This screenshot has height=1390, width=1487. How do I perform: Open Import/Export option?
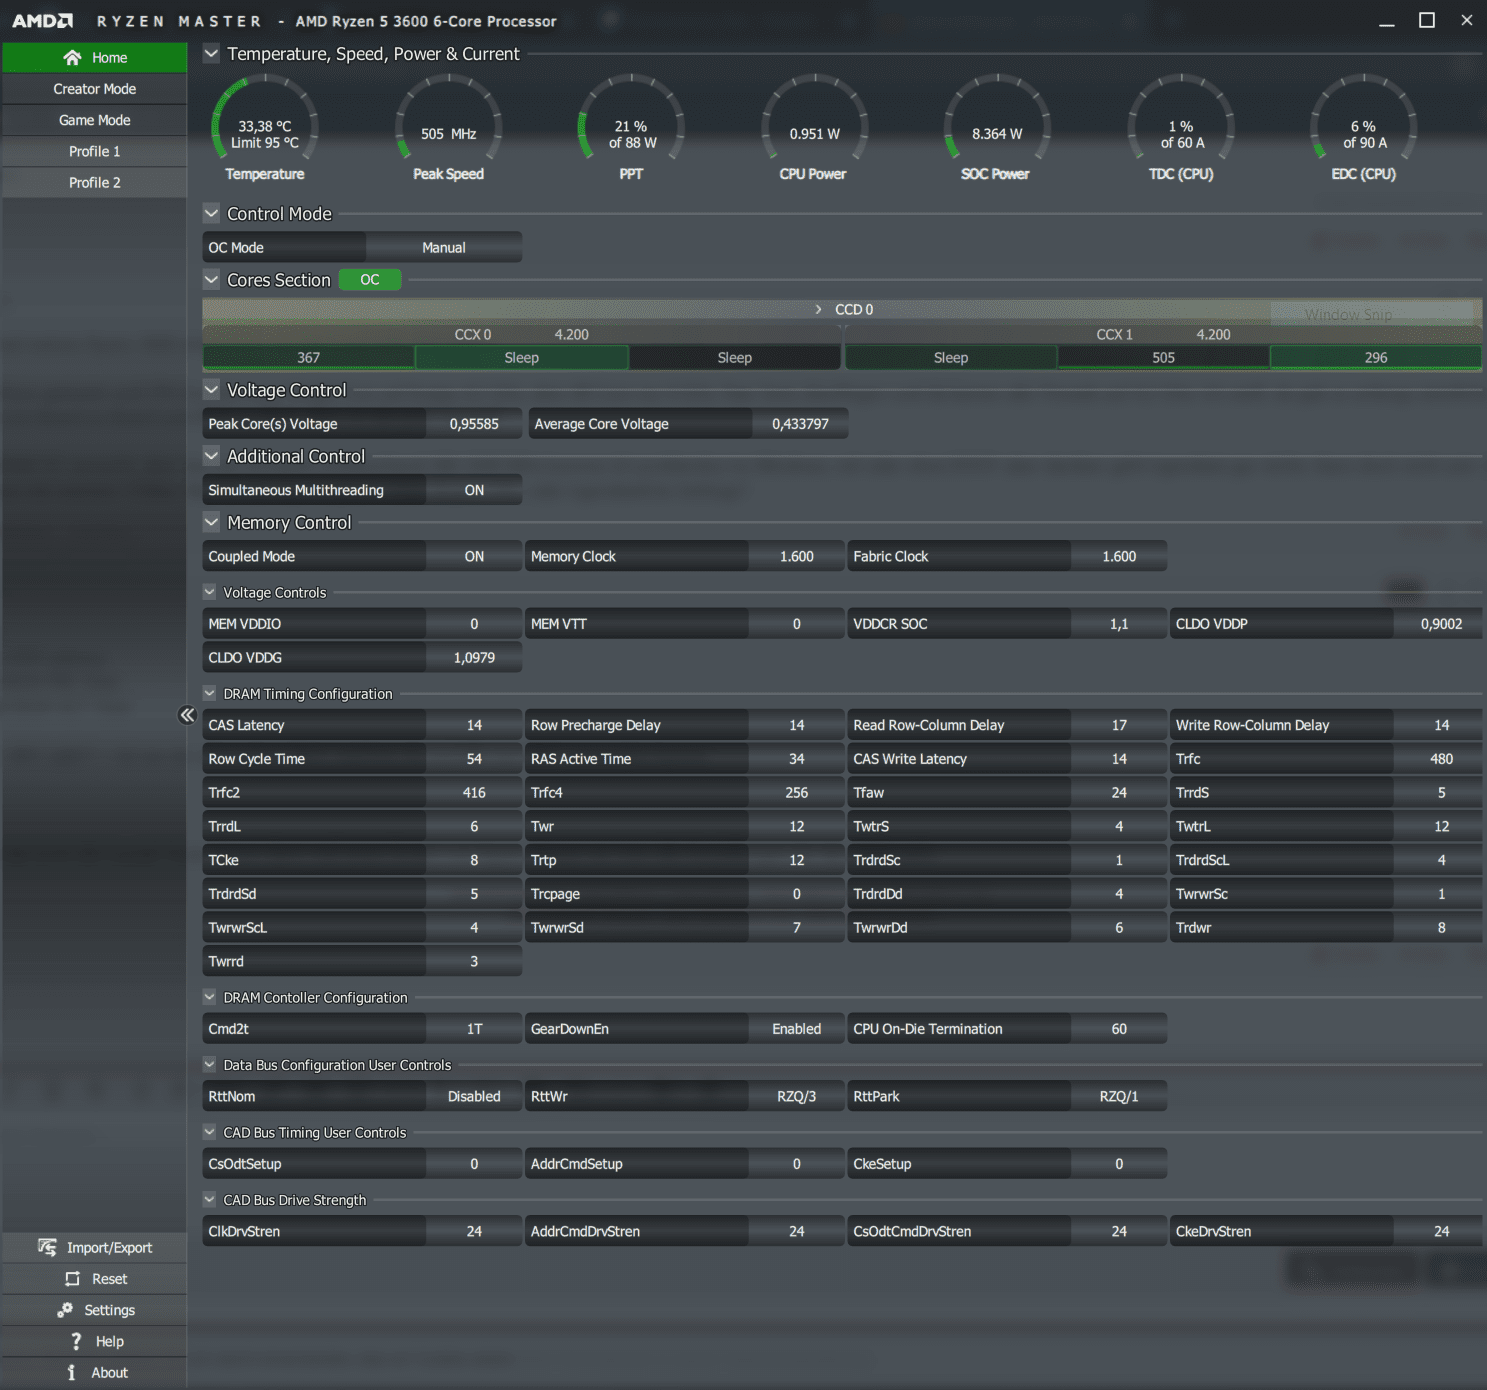(x=95, y=1247)
